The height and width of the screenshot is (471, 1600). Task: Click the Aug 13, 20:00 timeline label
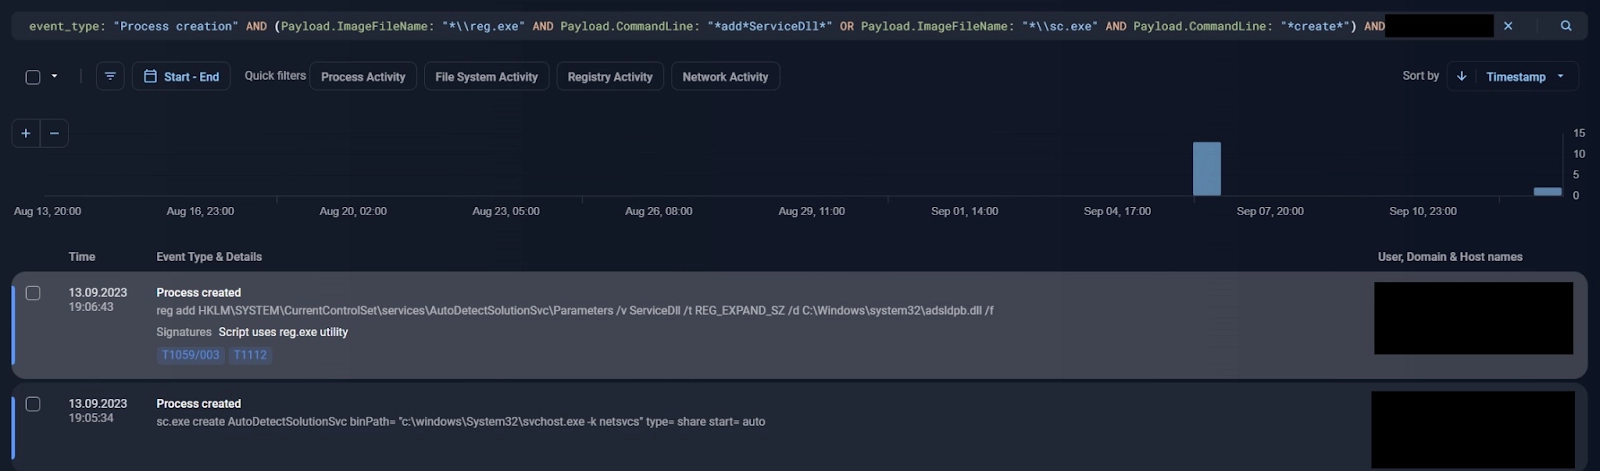pos(47,211)
